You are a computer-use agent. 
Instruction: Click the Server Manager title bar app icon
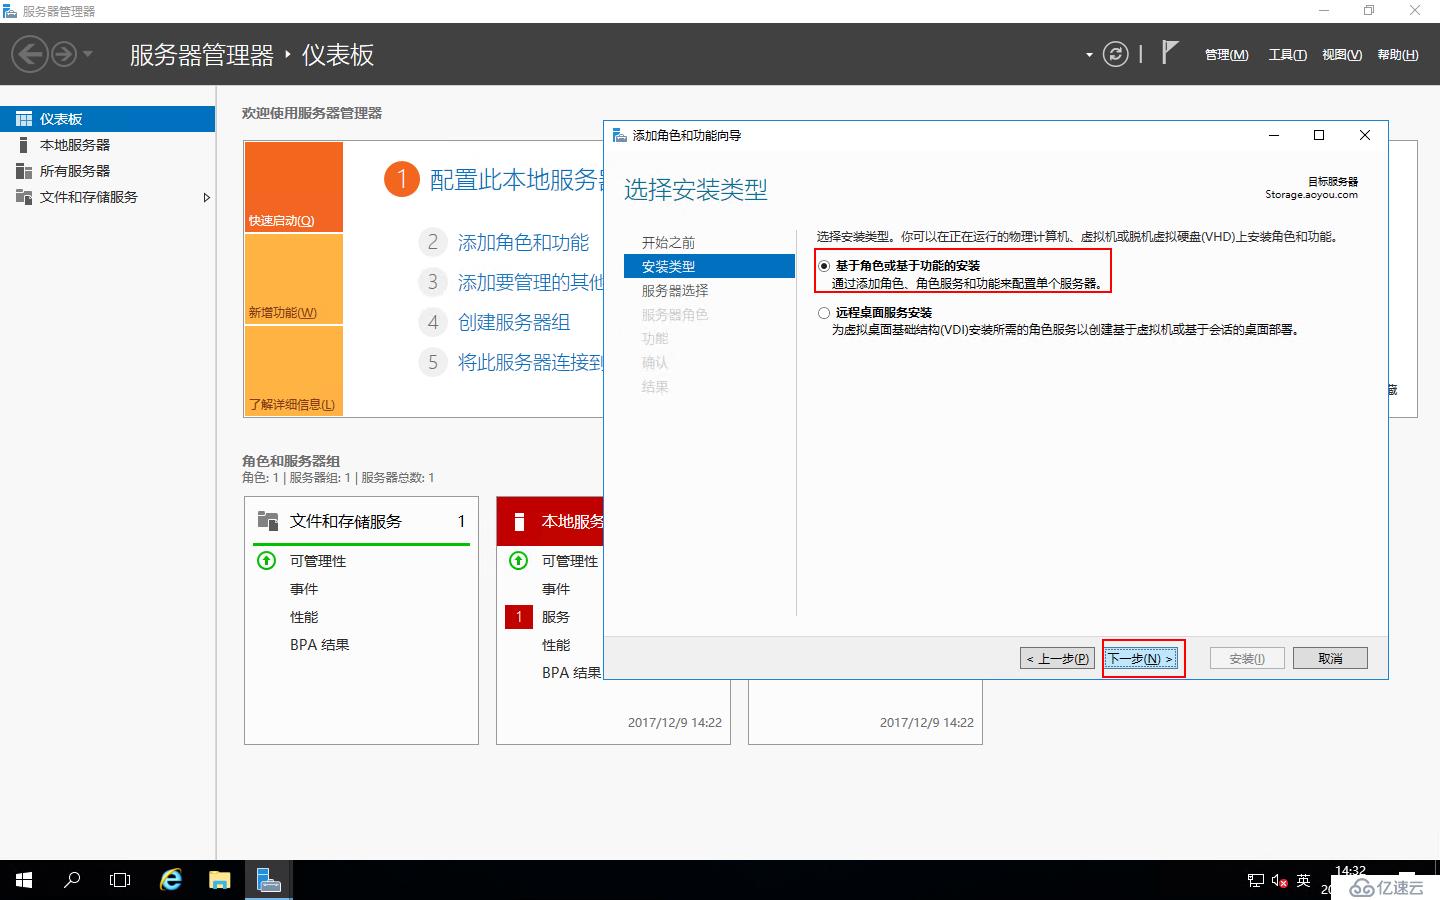coord(10,11)
